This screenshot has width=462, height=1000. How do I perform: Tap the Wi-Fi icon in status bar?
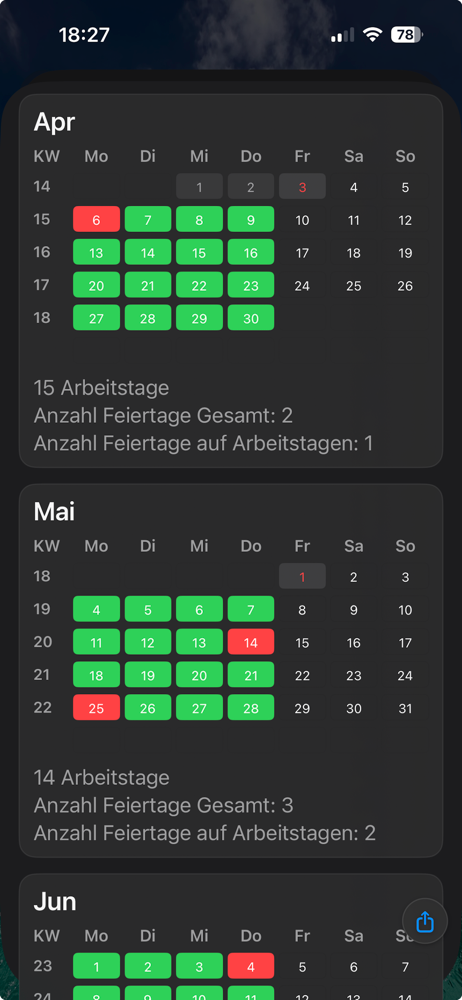click(x=372, y=35)
